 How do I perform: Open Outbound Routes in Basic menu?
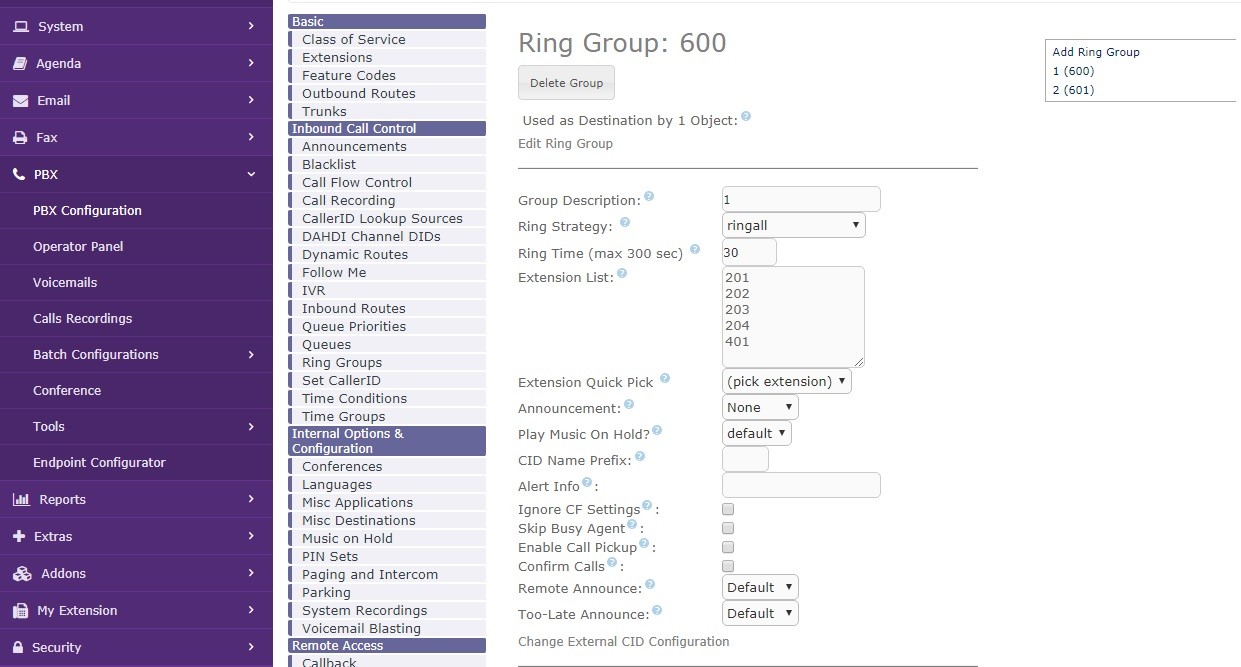click(359, 93)
